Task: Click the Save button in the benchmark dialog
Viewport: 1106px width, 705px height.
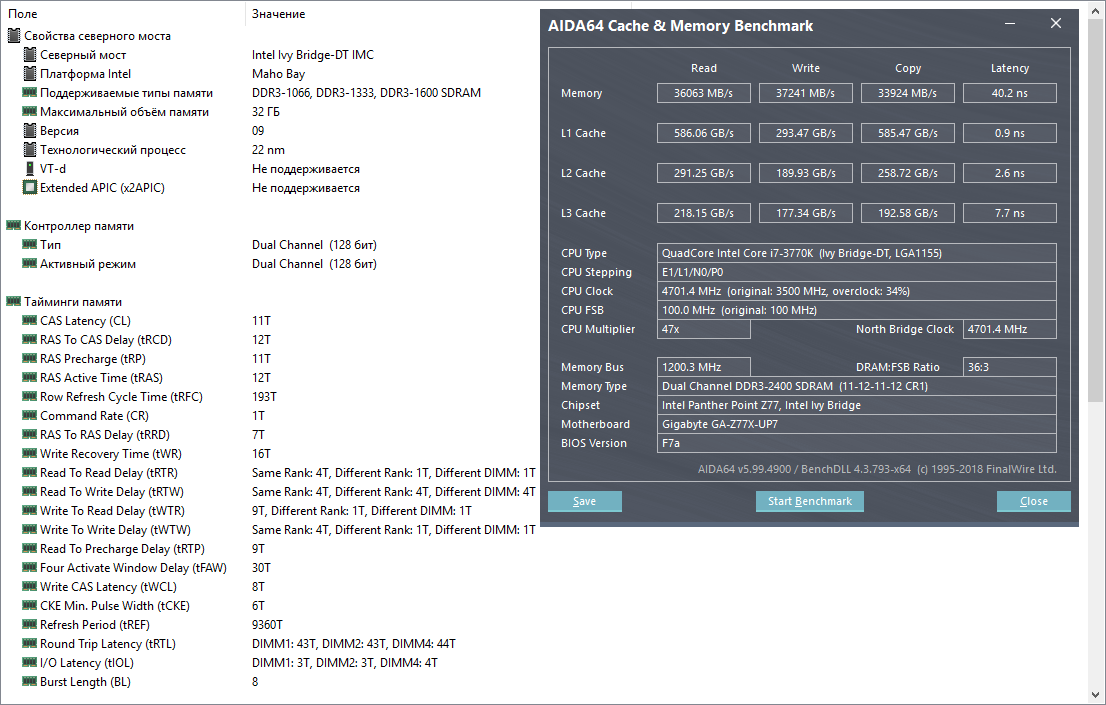Action: pyautogui.click(x=585, y=501)
